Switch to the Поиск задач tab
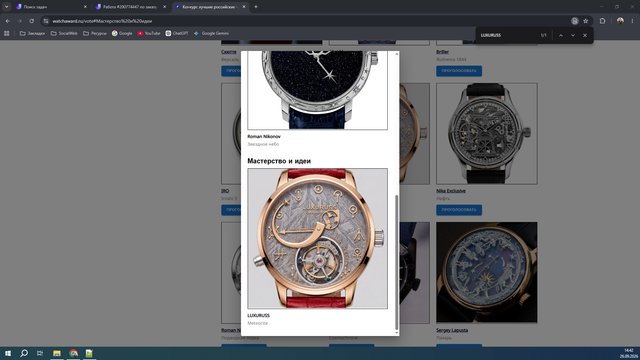Viewport: 640px width, 360px height. tap(50, 7)
